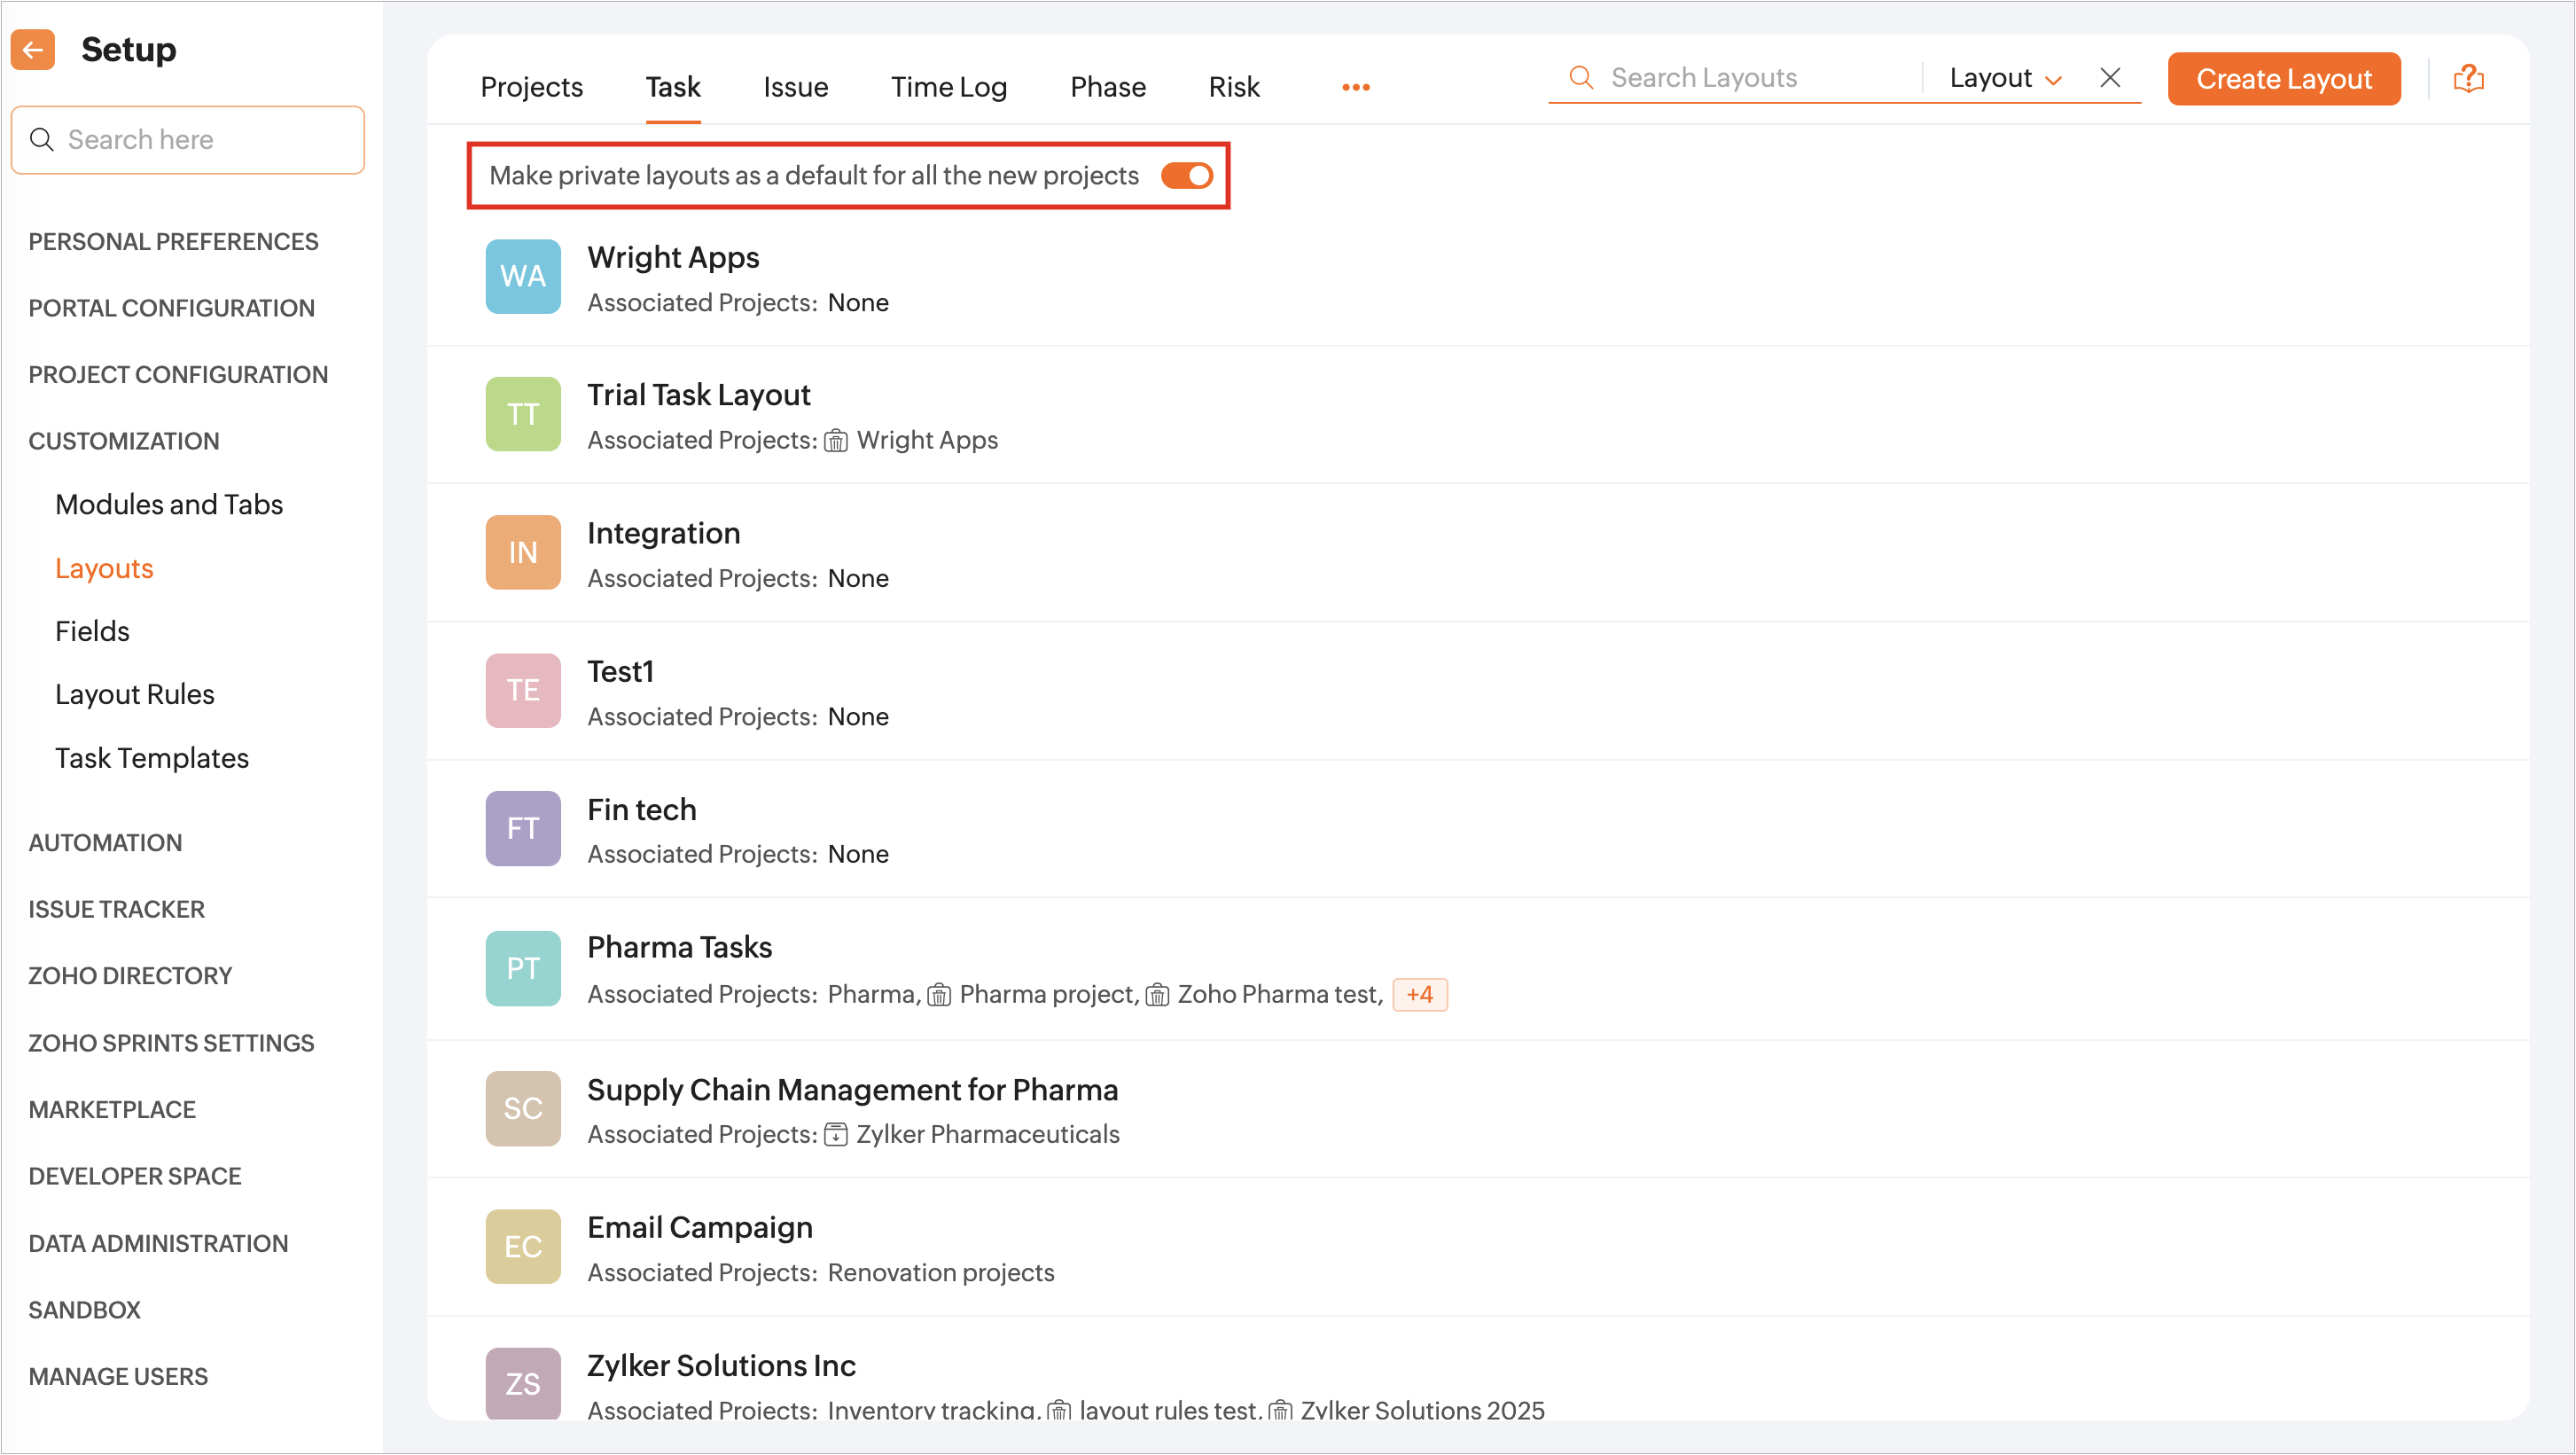The image size is (2576, 1455).
Task: Click the X to close layout search
Action: click(2109, 78)
